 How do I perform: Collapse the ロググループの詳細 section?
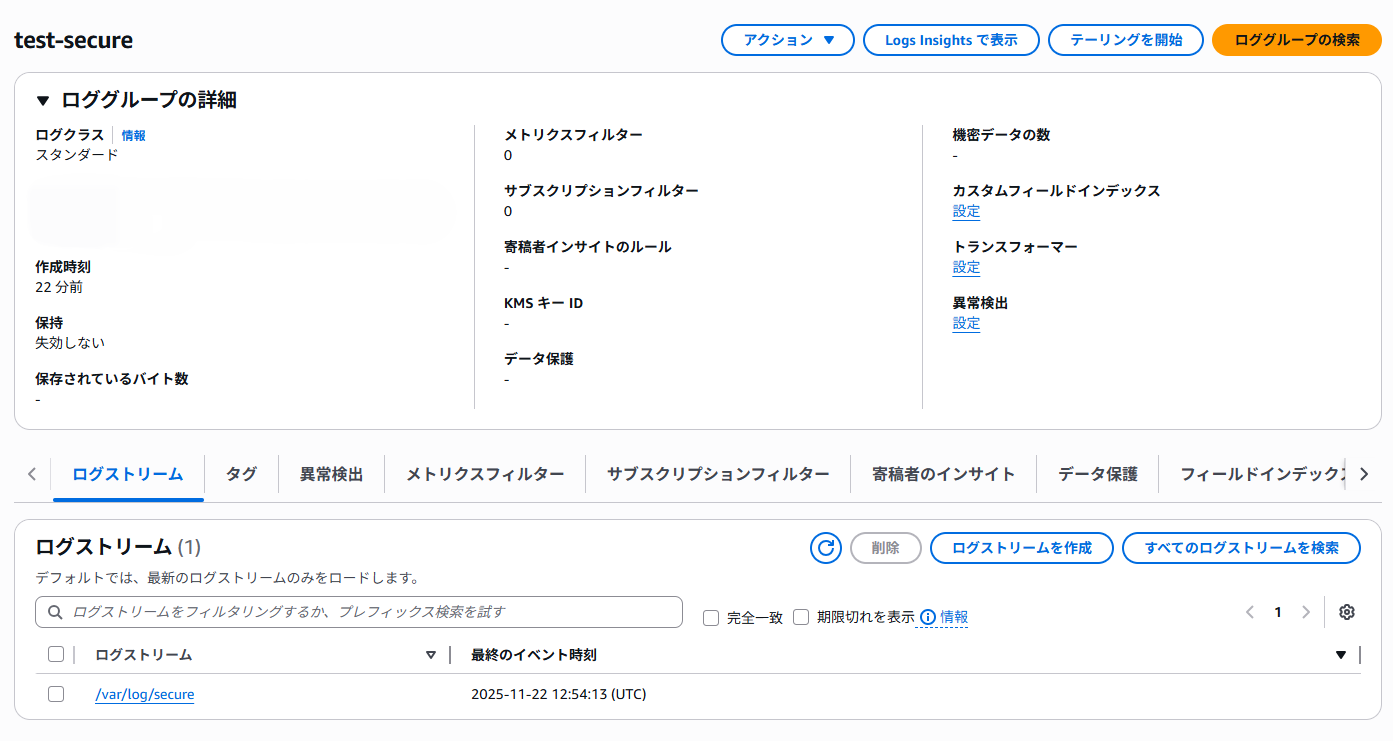coord(41,99)
